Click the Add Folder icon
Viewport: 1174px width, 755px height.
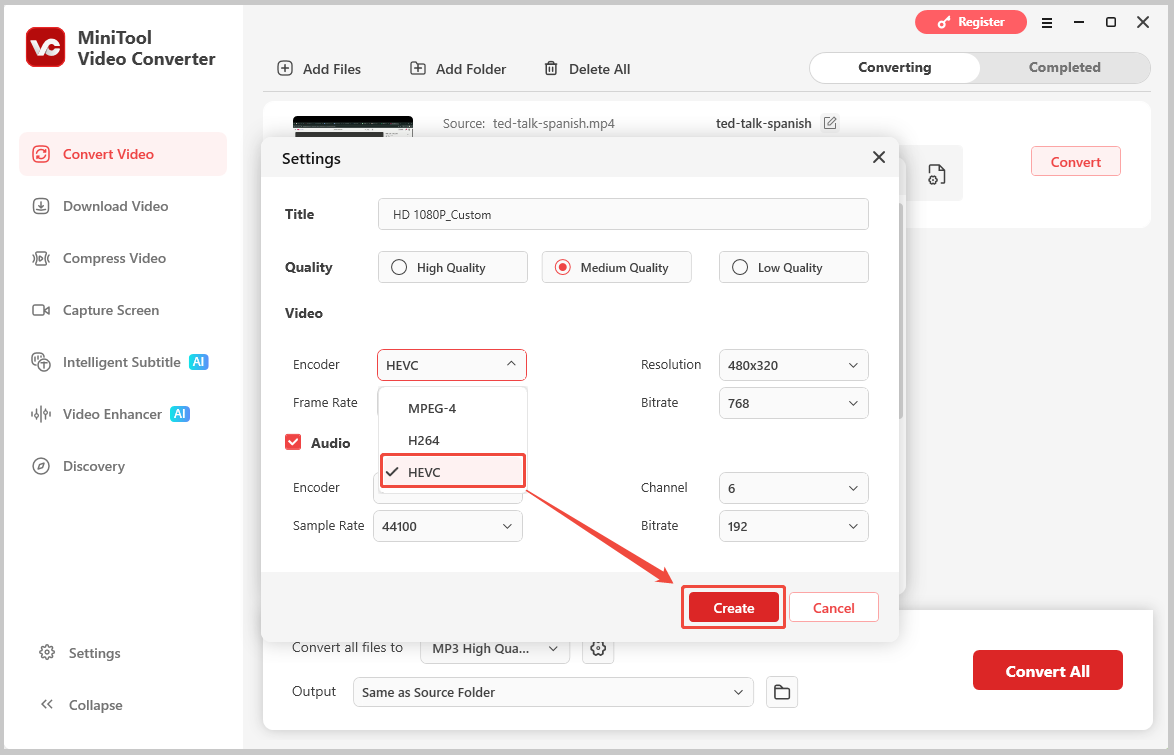418,68
